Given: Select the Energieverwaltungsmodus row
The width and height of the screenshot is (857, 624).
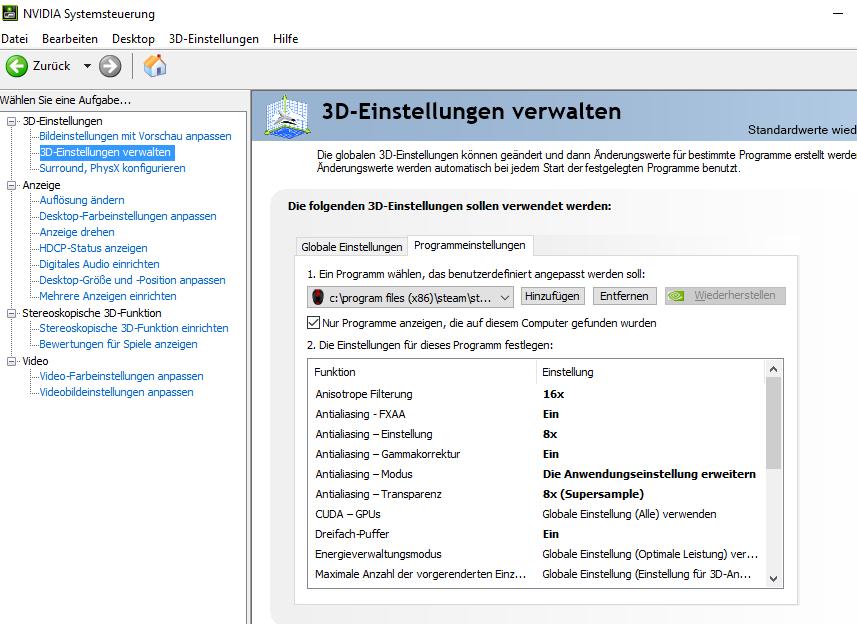Looking at the screenshot, I should (x=537, y=554).
